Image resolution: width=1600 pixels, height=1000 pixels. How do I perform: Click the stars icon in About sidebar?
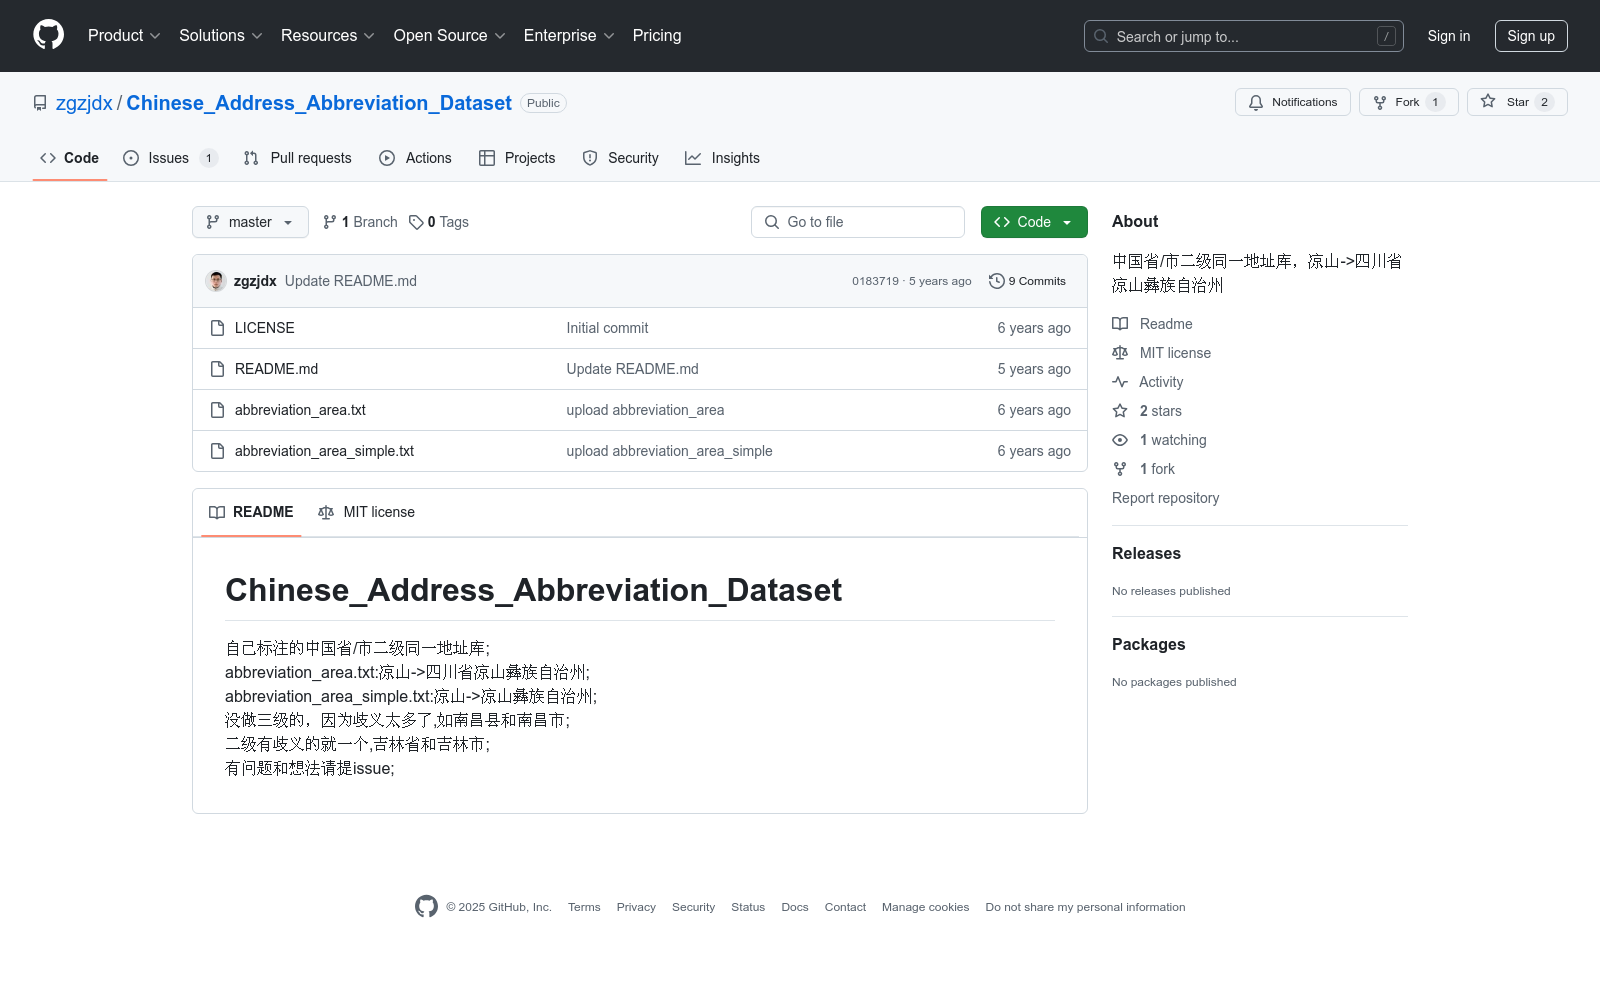[1120, 411]
